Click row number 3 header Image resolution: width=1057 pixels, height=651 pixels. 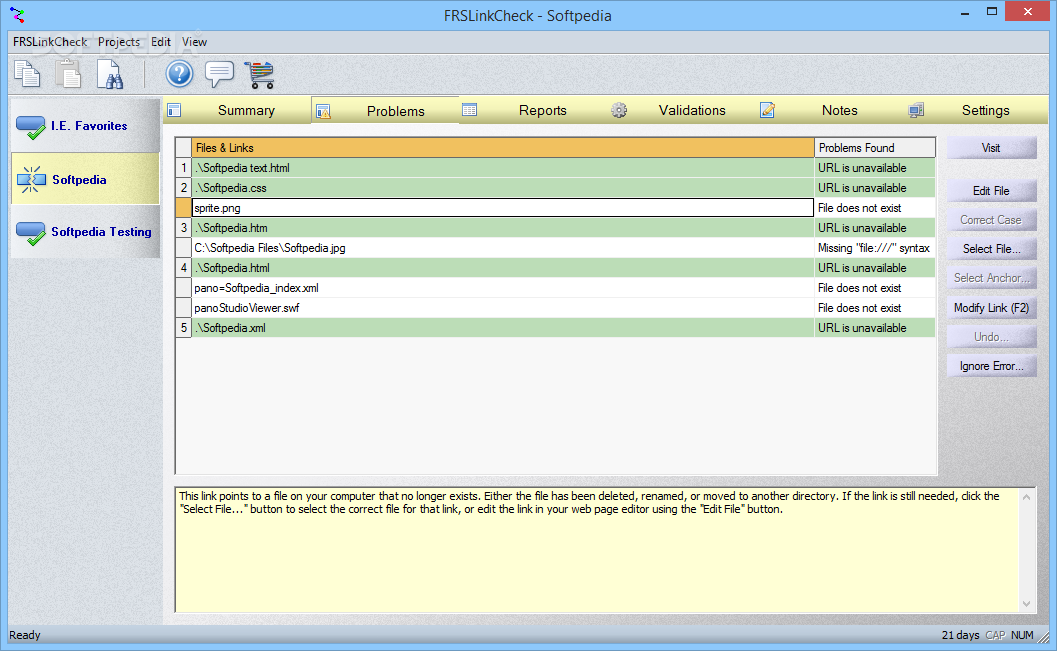183,228
